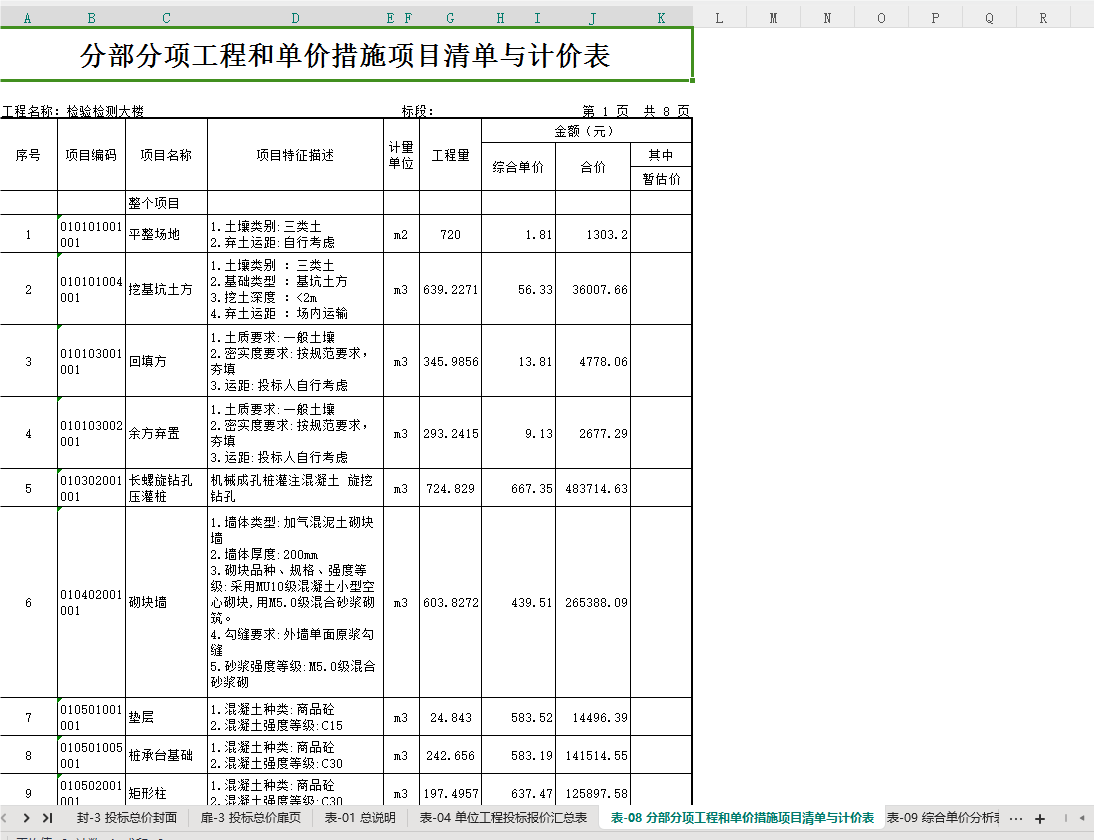
Task: Select the 综合单价 header cell
Action: point(518,167)
